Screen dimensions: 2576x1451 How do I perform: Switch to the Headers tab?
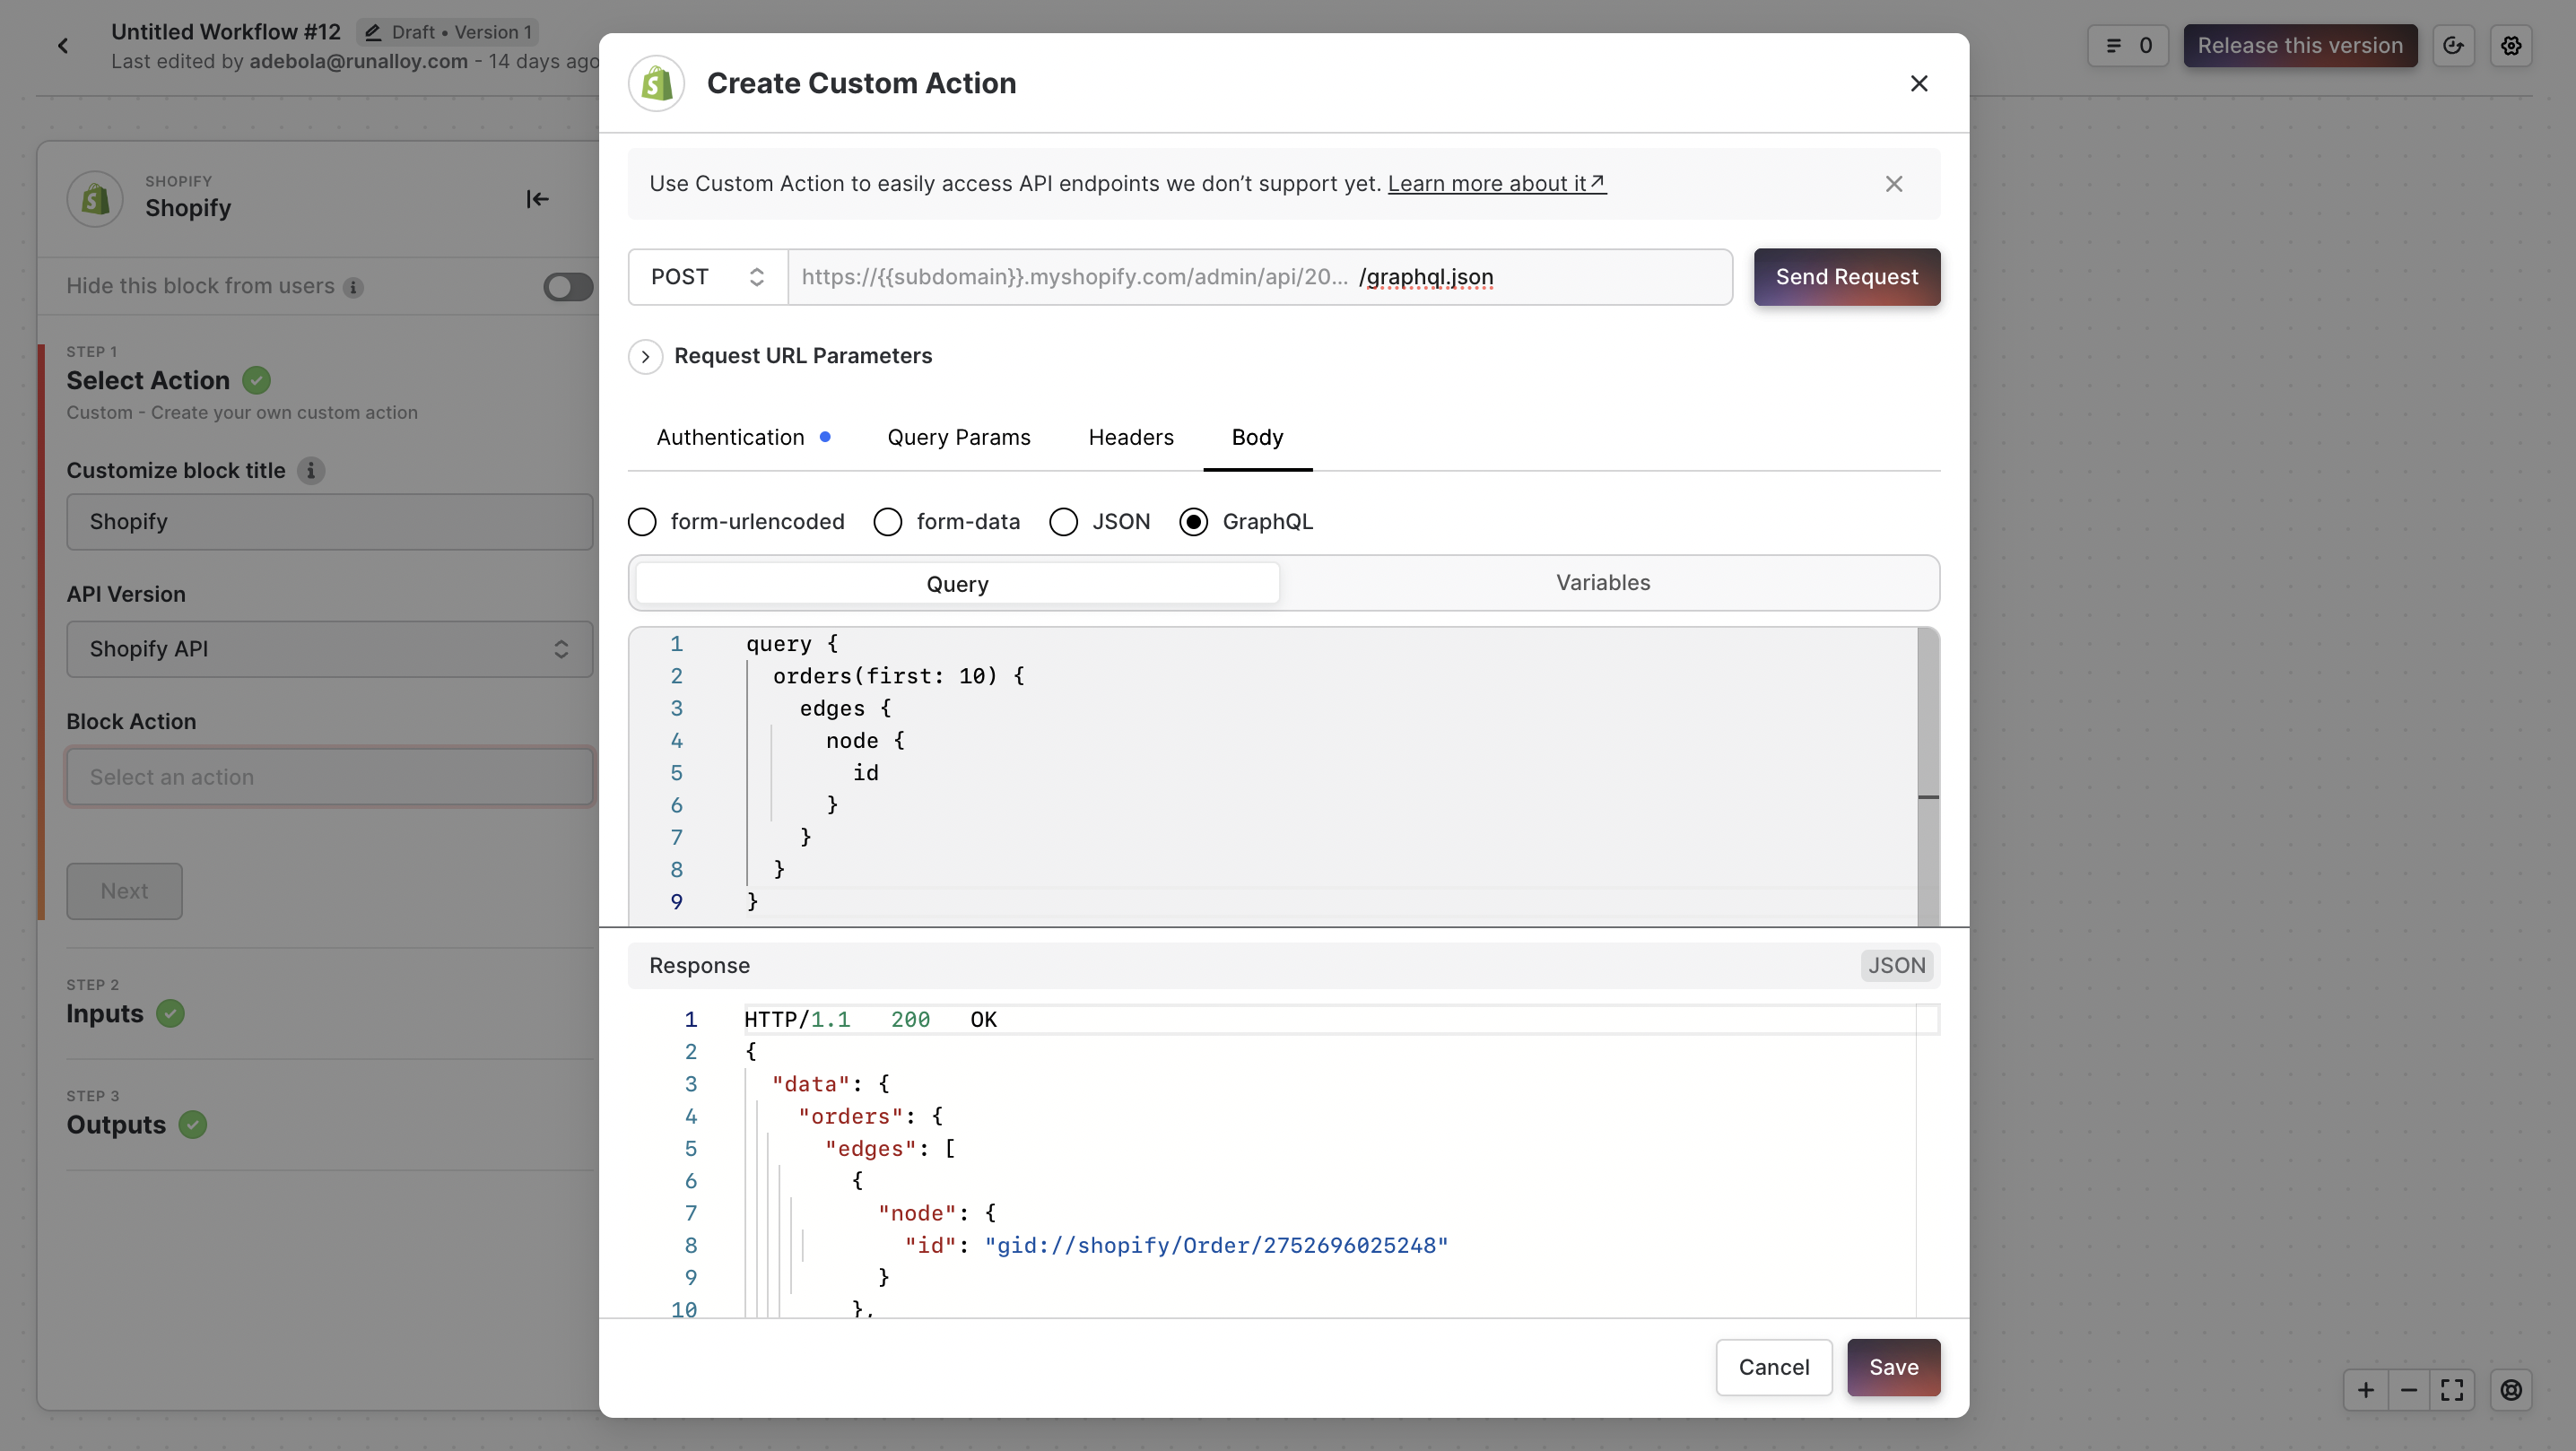[x=1130, y=437]
